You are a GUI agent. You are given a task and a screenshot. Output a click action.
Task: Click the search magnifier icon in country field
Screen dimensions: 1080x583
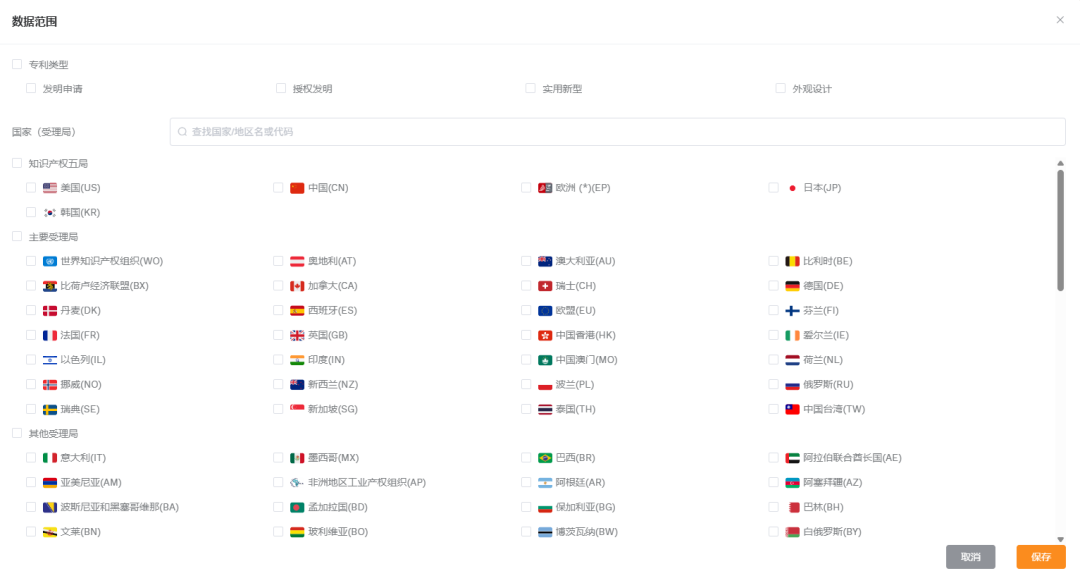(x=183, y=132)
